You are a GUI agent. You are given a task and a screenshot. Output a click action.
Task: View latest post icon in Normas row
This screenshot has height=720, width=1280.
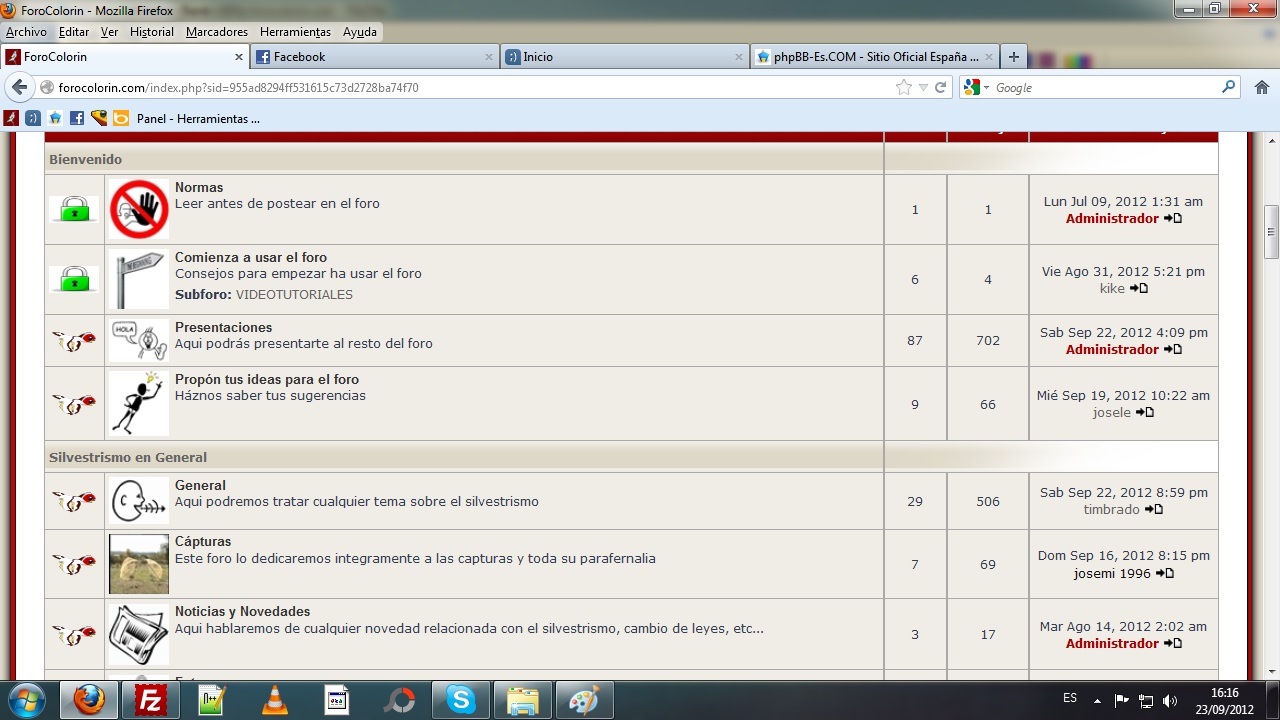[1173, 218]
